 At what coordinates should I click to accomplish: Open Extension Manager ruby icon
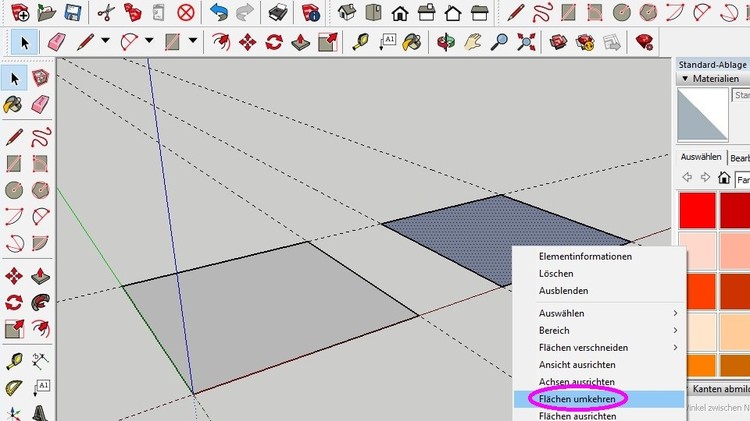coord(644,42)
